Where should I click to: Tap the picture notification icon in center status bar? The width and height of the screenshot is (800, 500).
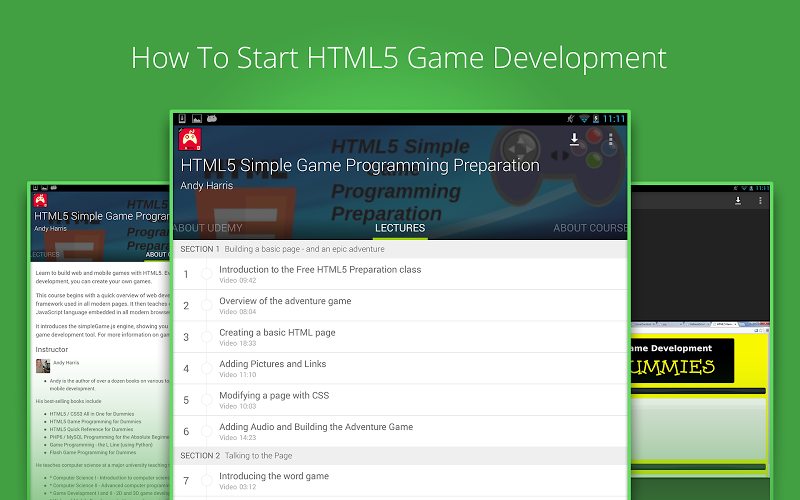coord(196,118)
